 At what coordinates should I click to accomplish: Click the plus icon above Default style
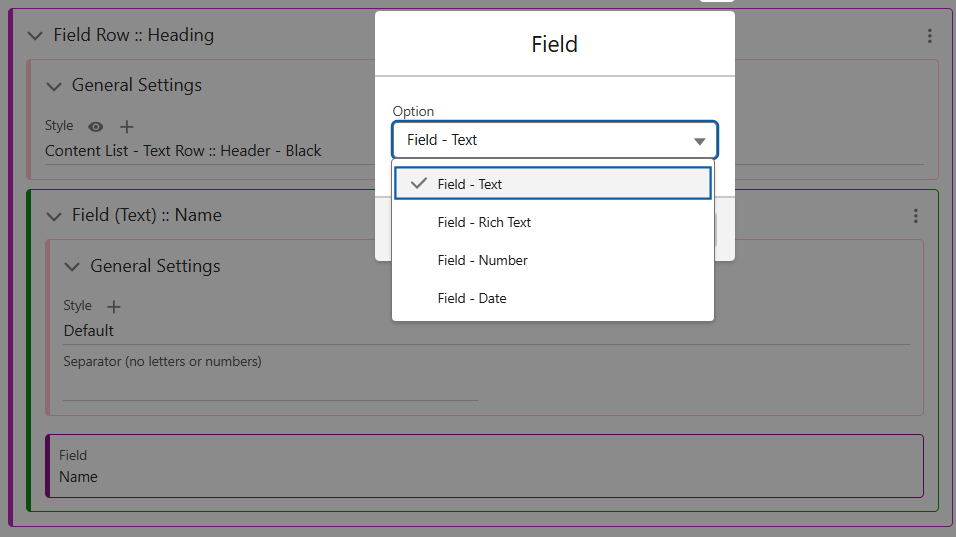(113, 307)
